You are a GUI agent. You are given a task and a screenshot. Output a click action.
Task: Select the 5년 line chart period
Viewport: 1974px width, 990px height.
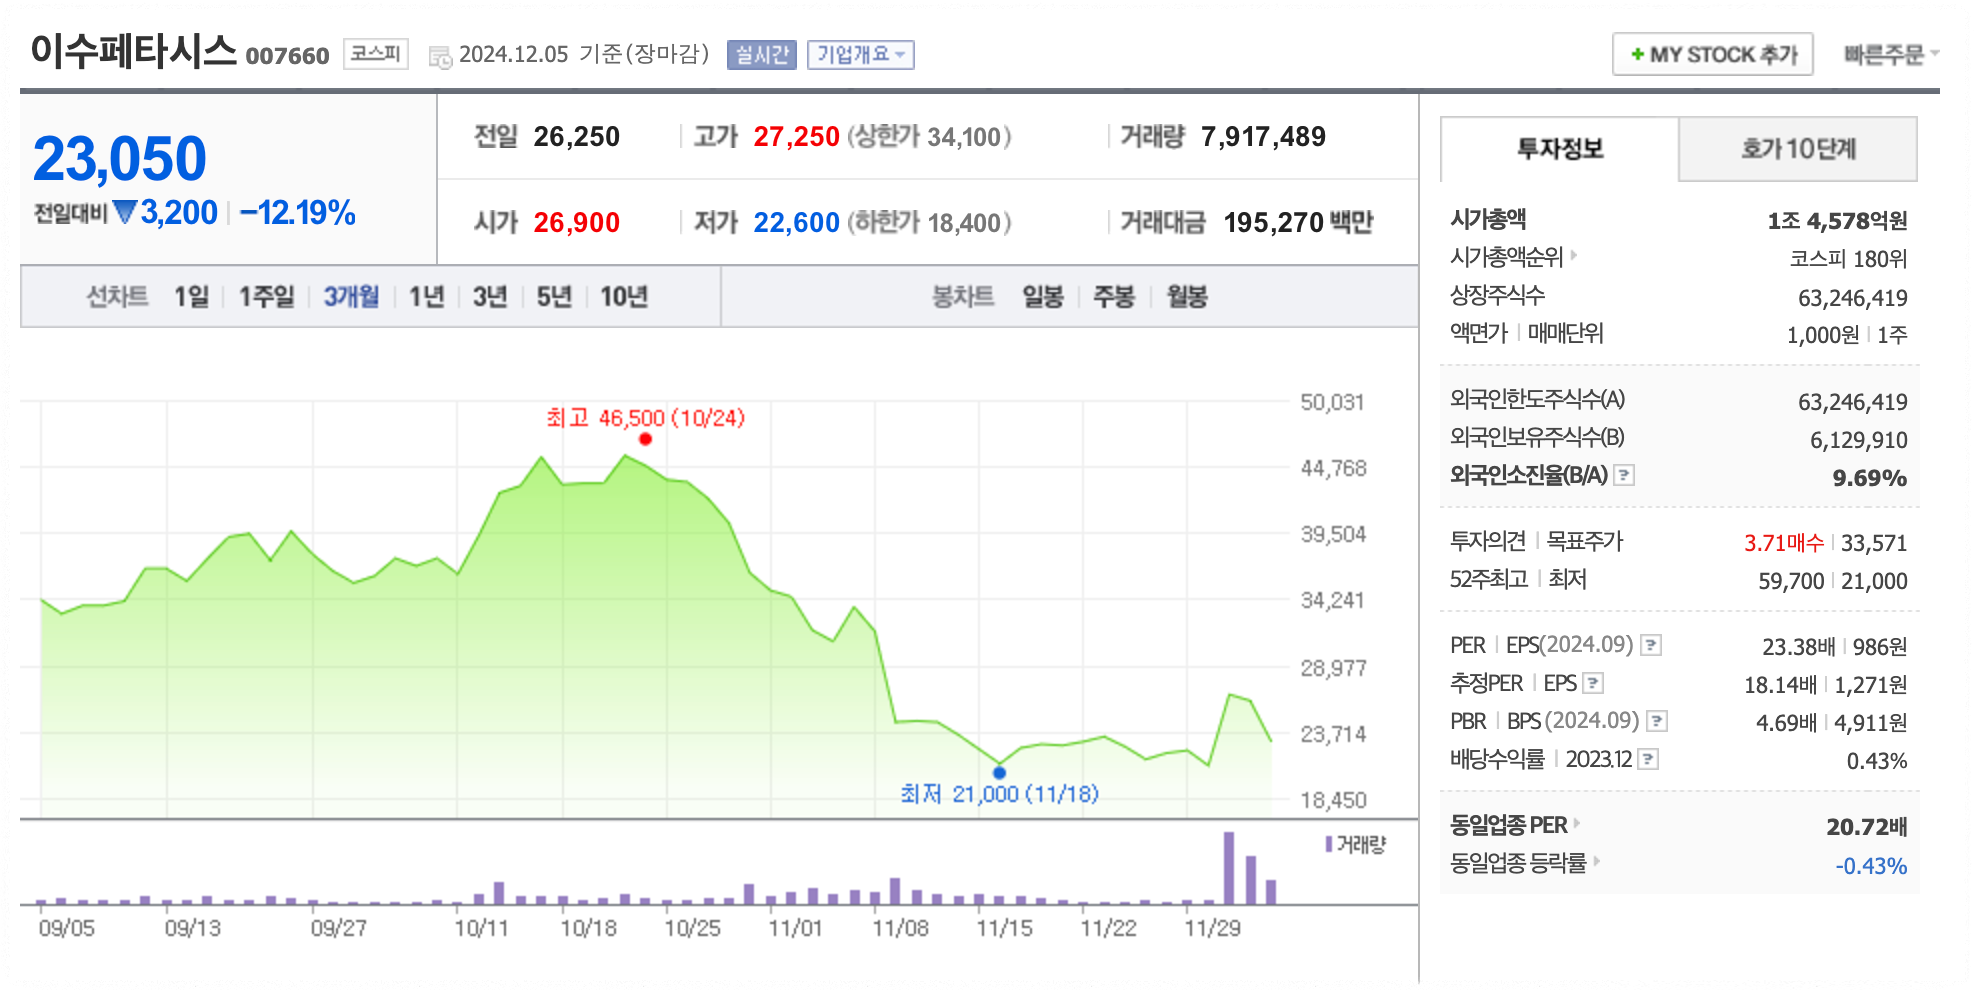pyautogui.click(x=554, y=296)
